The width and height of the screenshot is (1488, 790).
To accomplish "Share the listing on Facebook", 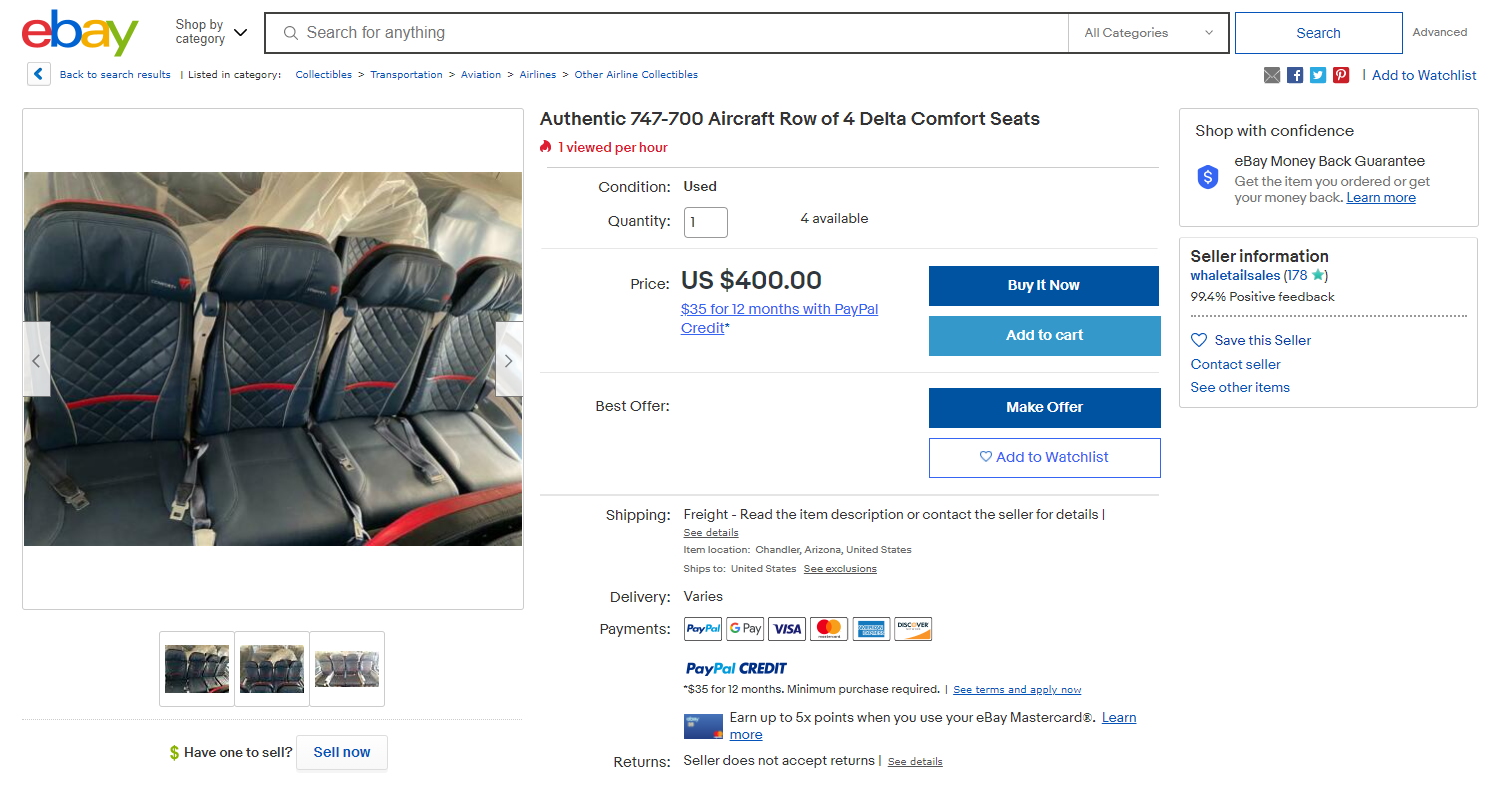I will pos(1294,75).
